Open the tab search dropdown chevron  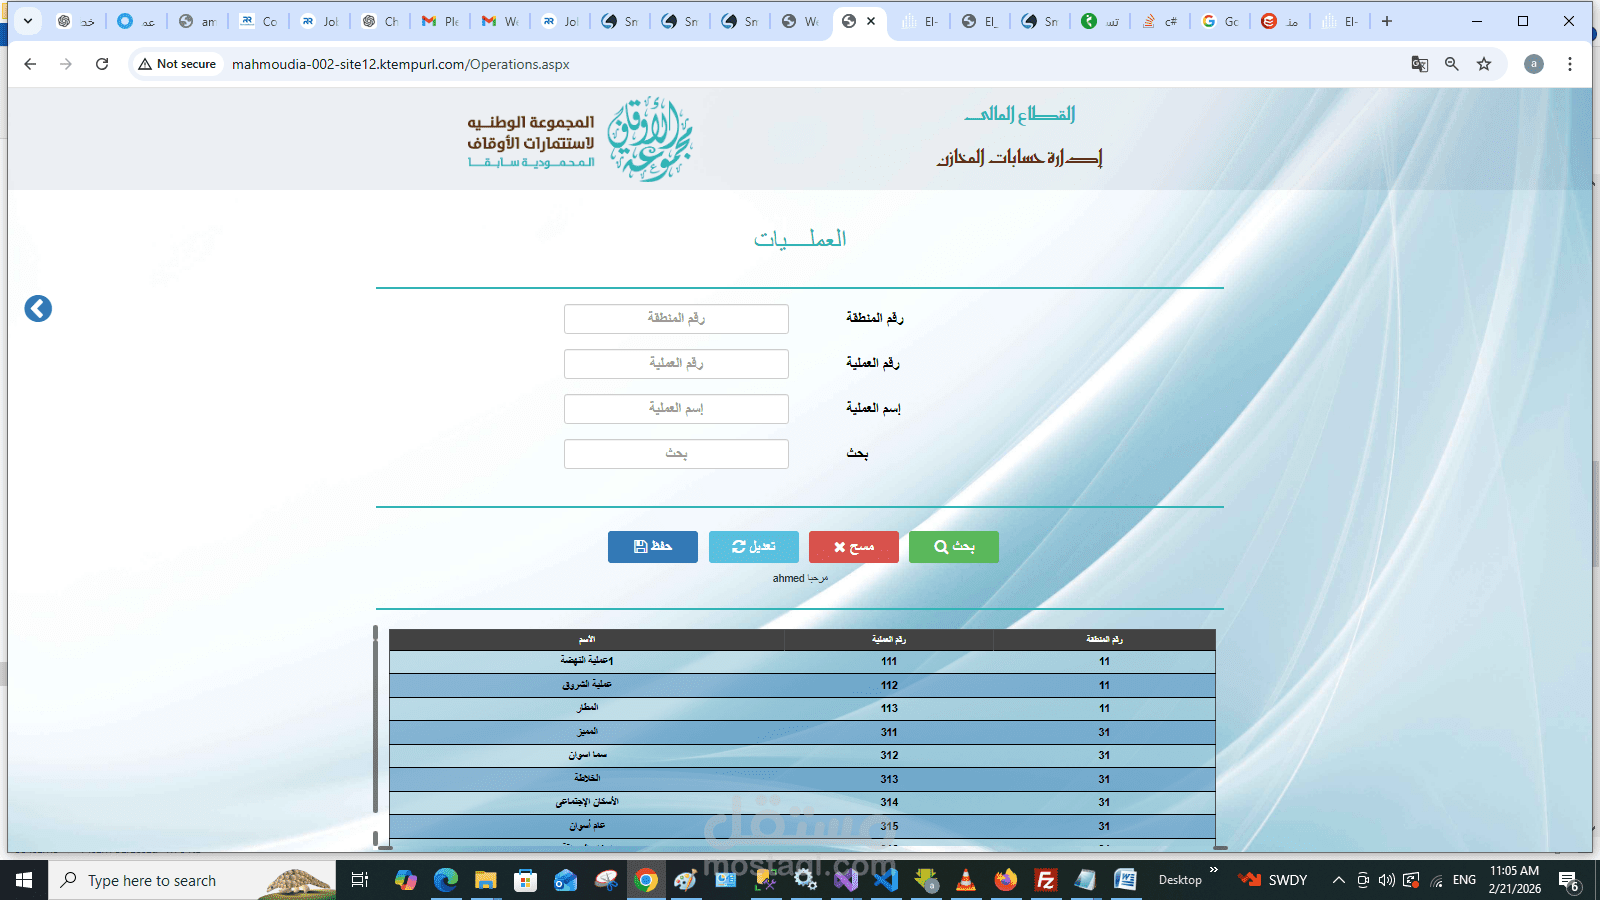pos(28,21)
